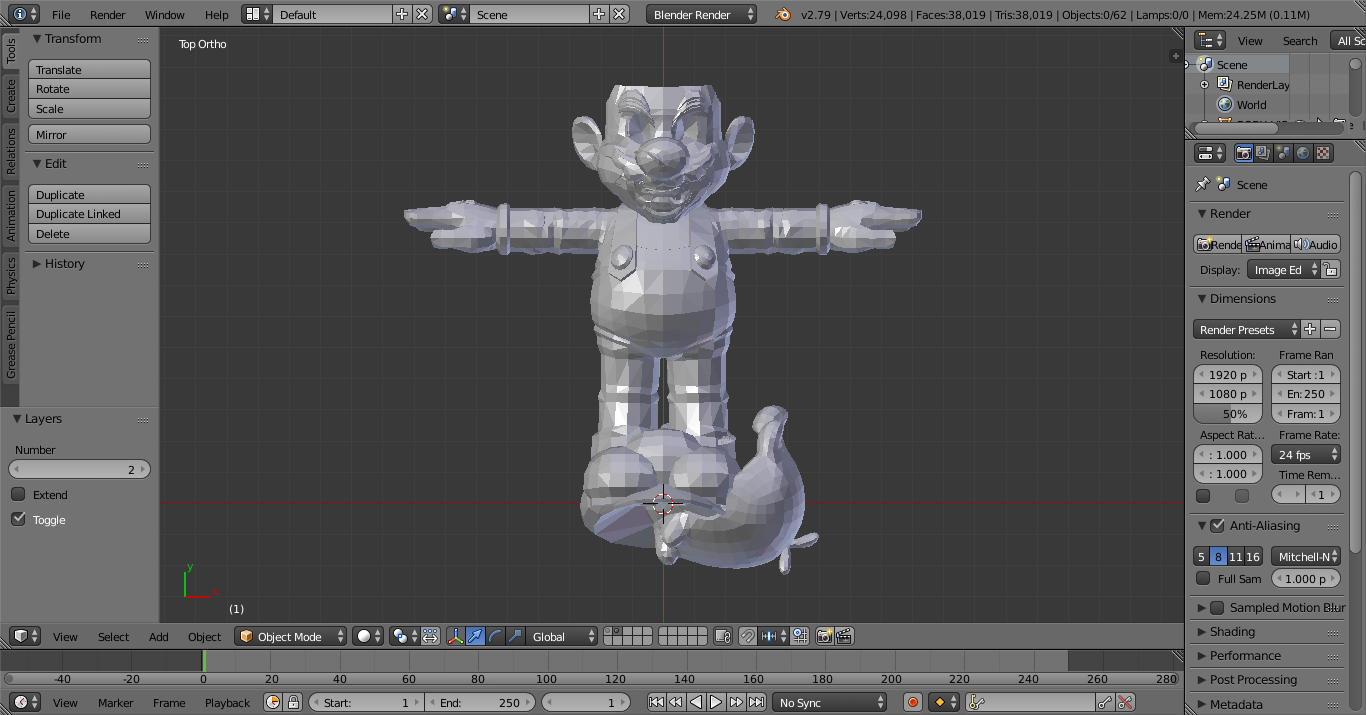Open the Render Presets dropdown
Screen dimensions: 1366x715
pyautogui.click(x=1247, y=329)
